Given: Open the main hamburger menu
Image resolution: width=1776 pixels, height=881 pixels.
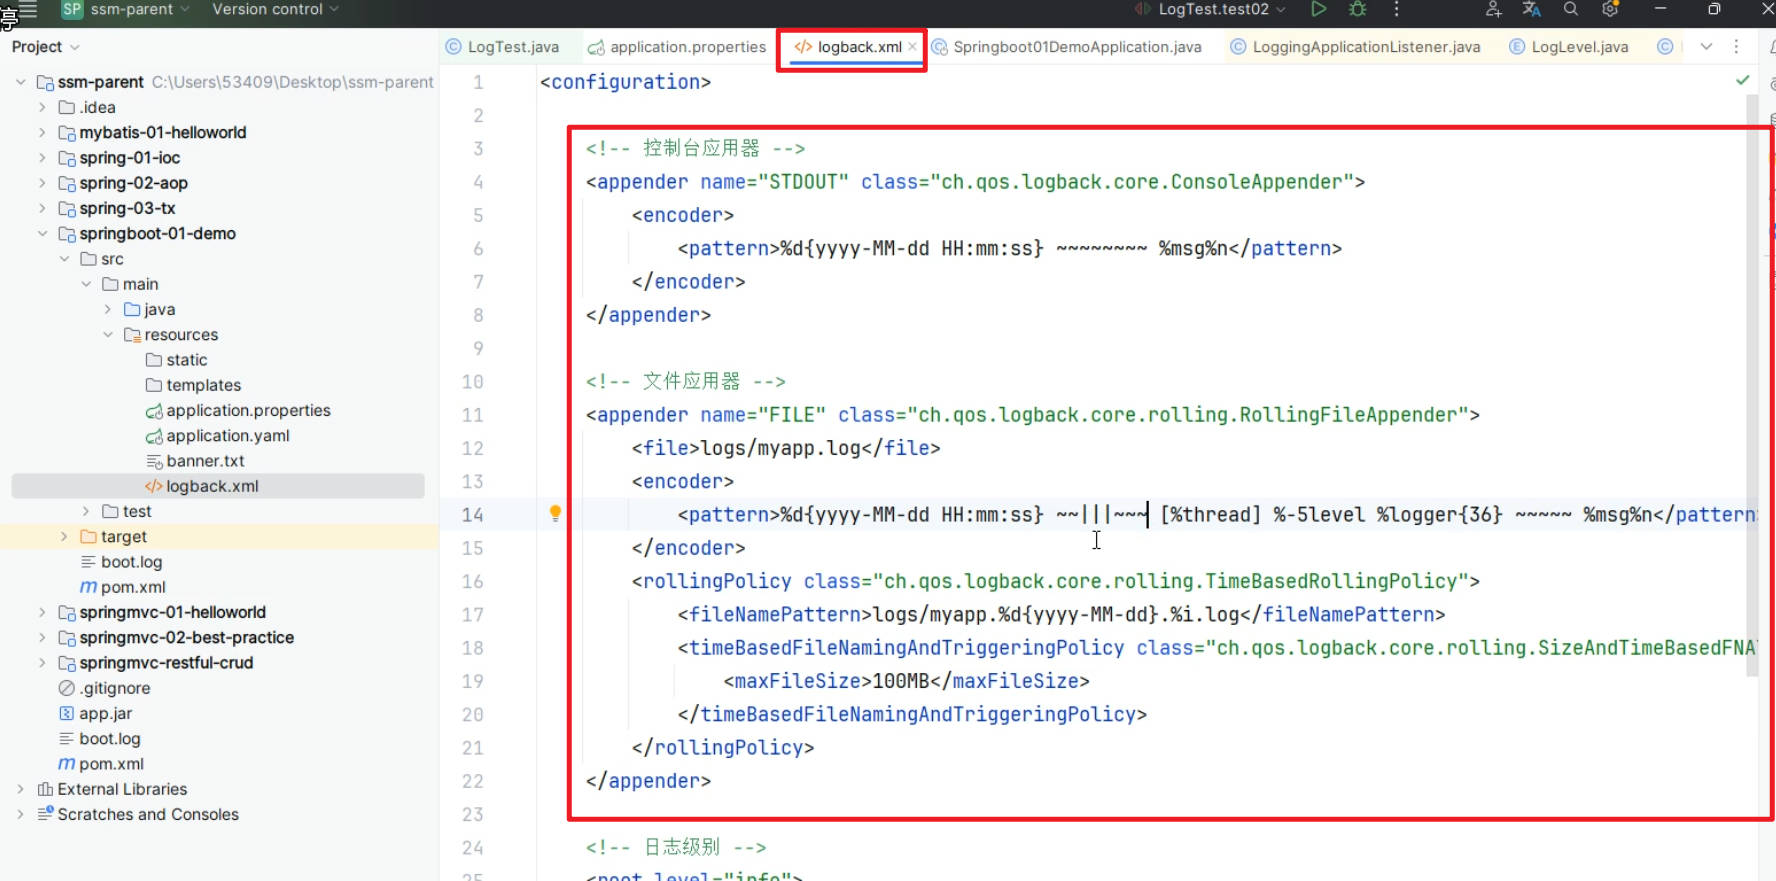Looking at the screenshot, I should point(28,9).
